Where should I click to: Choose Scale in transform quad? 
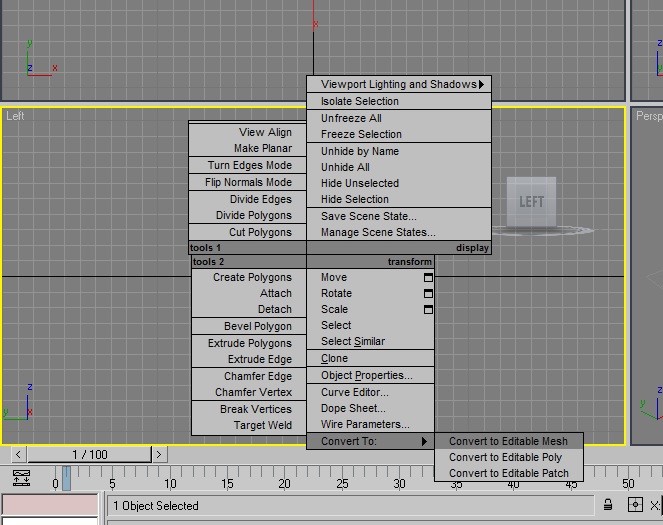tap(370, 309)
